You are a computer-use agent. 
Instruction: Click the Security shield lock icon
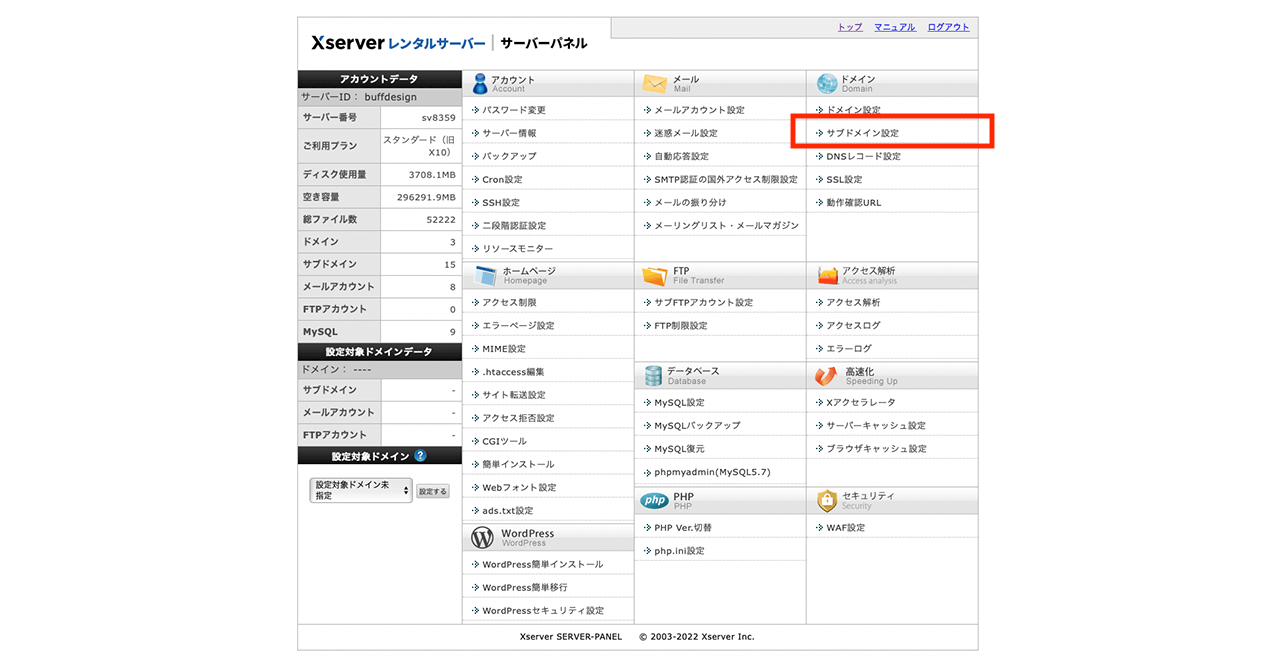tap(826, 501)
